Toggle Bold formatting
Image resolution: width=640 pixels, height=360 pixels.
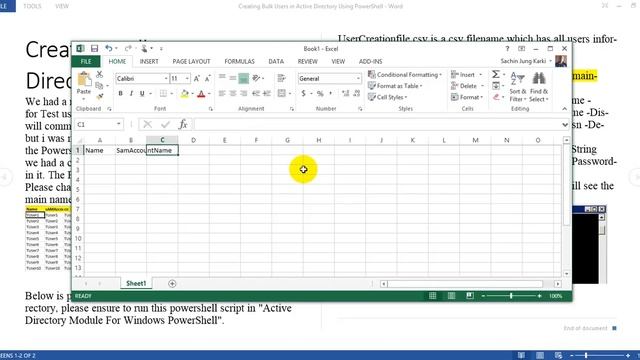click(120, 94)
